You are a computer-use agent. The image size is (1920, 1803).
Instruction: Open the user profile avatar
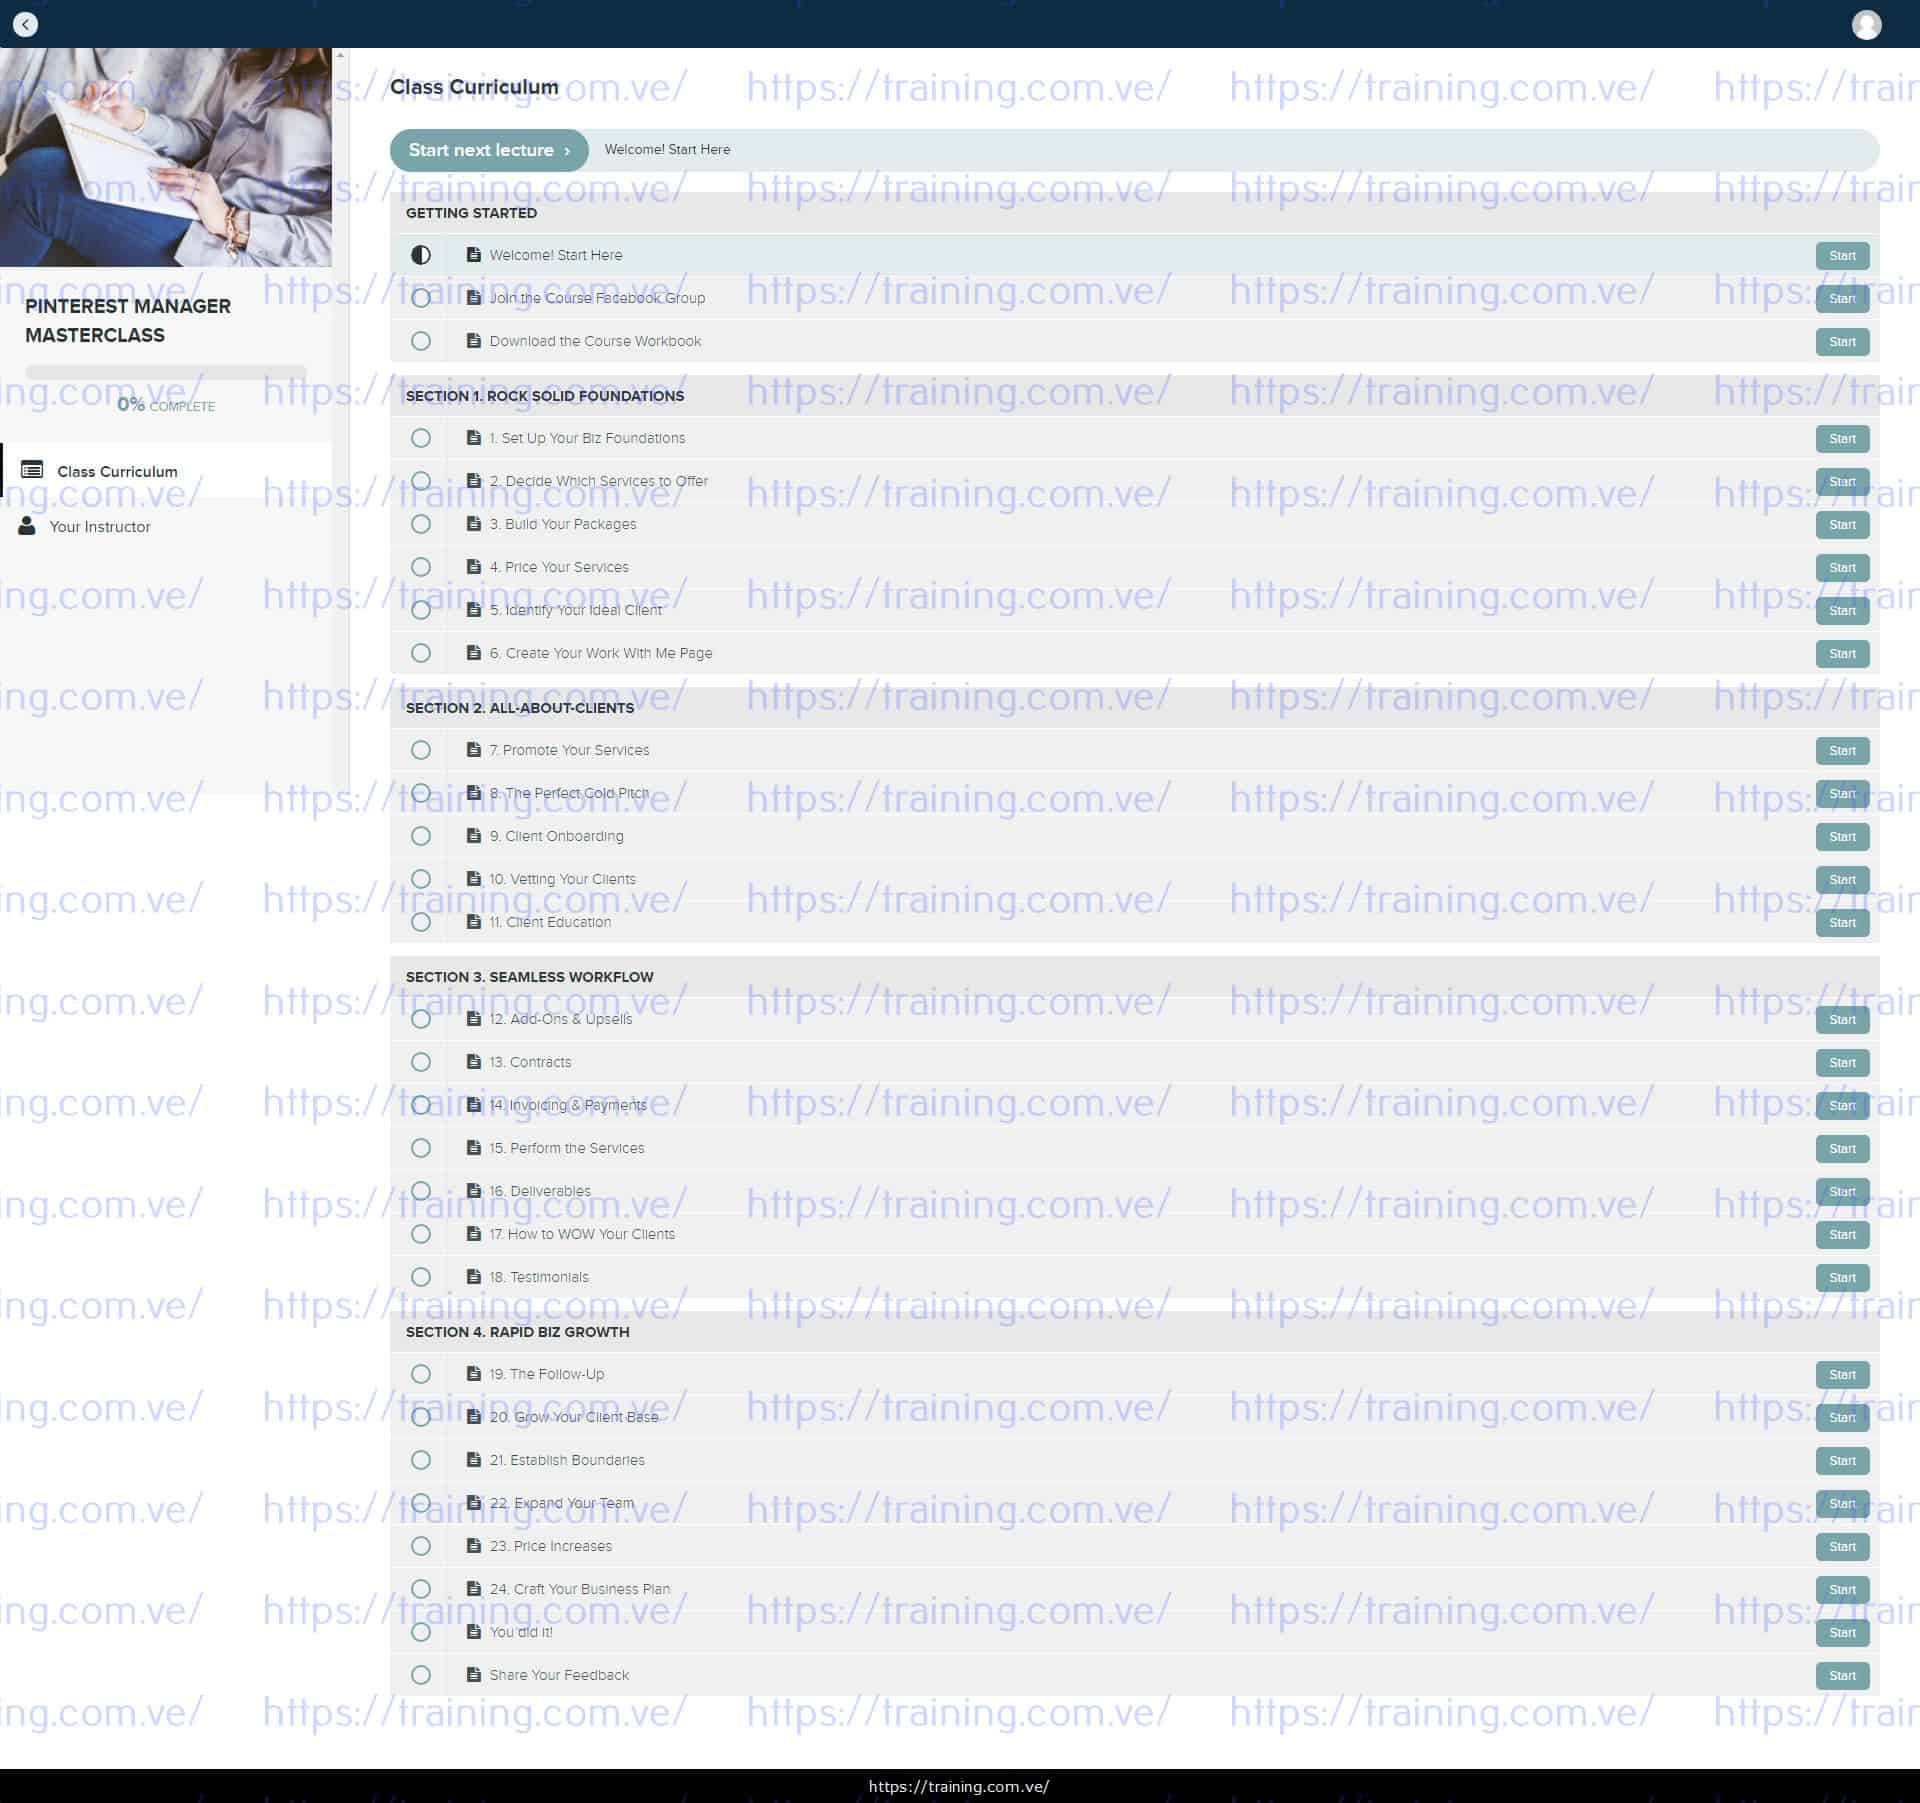tap(1866, 24)
